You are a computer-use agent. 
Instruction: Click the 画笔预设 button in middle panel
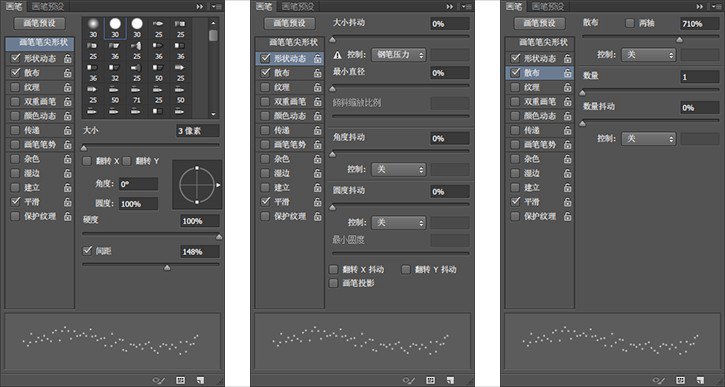(290, 23)
